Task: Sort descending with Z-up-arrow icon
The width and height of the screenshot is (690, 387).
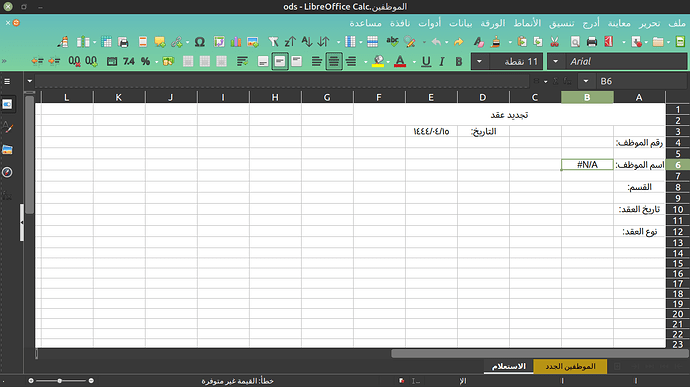Action: [290, 42]
